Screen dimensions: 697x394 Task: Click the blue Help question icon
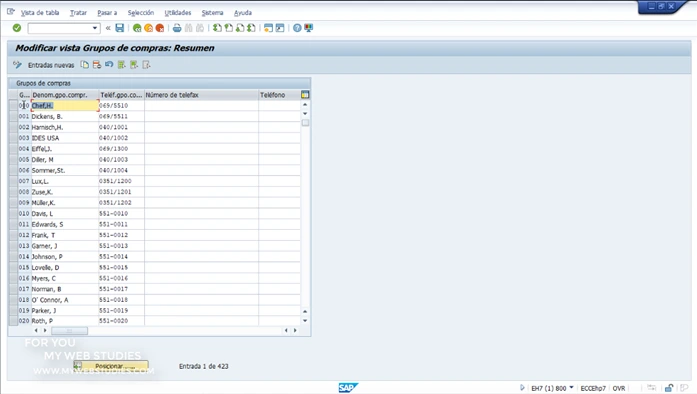(297, 28)
